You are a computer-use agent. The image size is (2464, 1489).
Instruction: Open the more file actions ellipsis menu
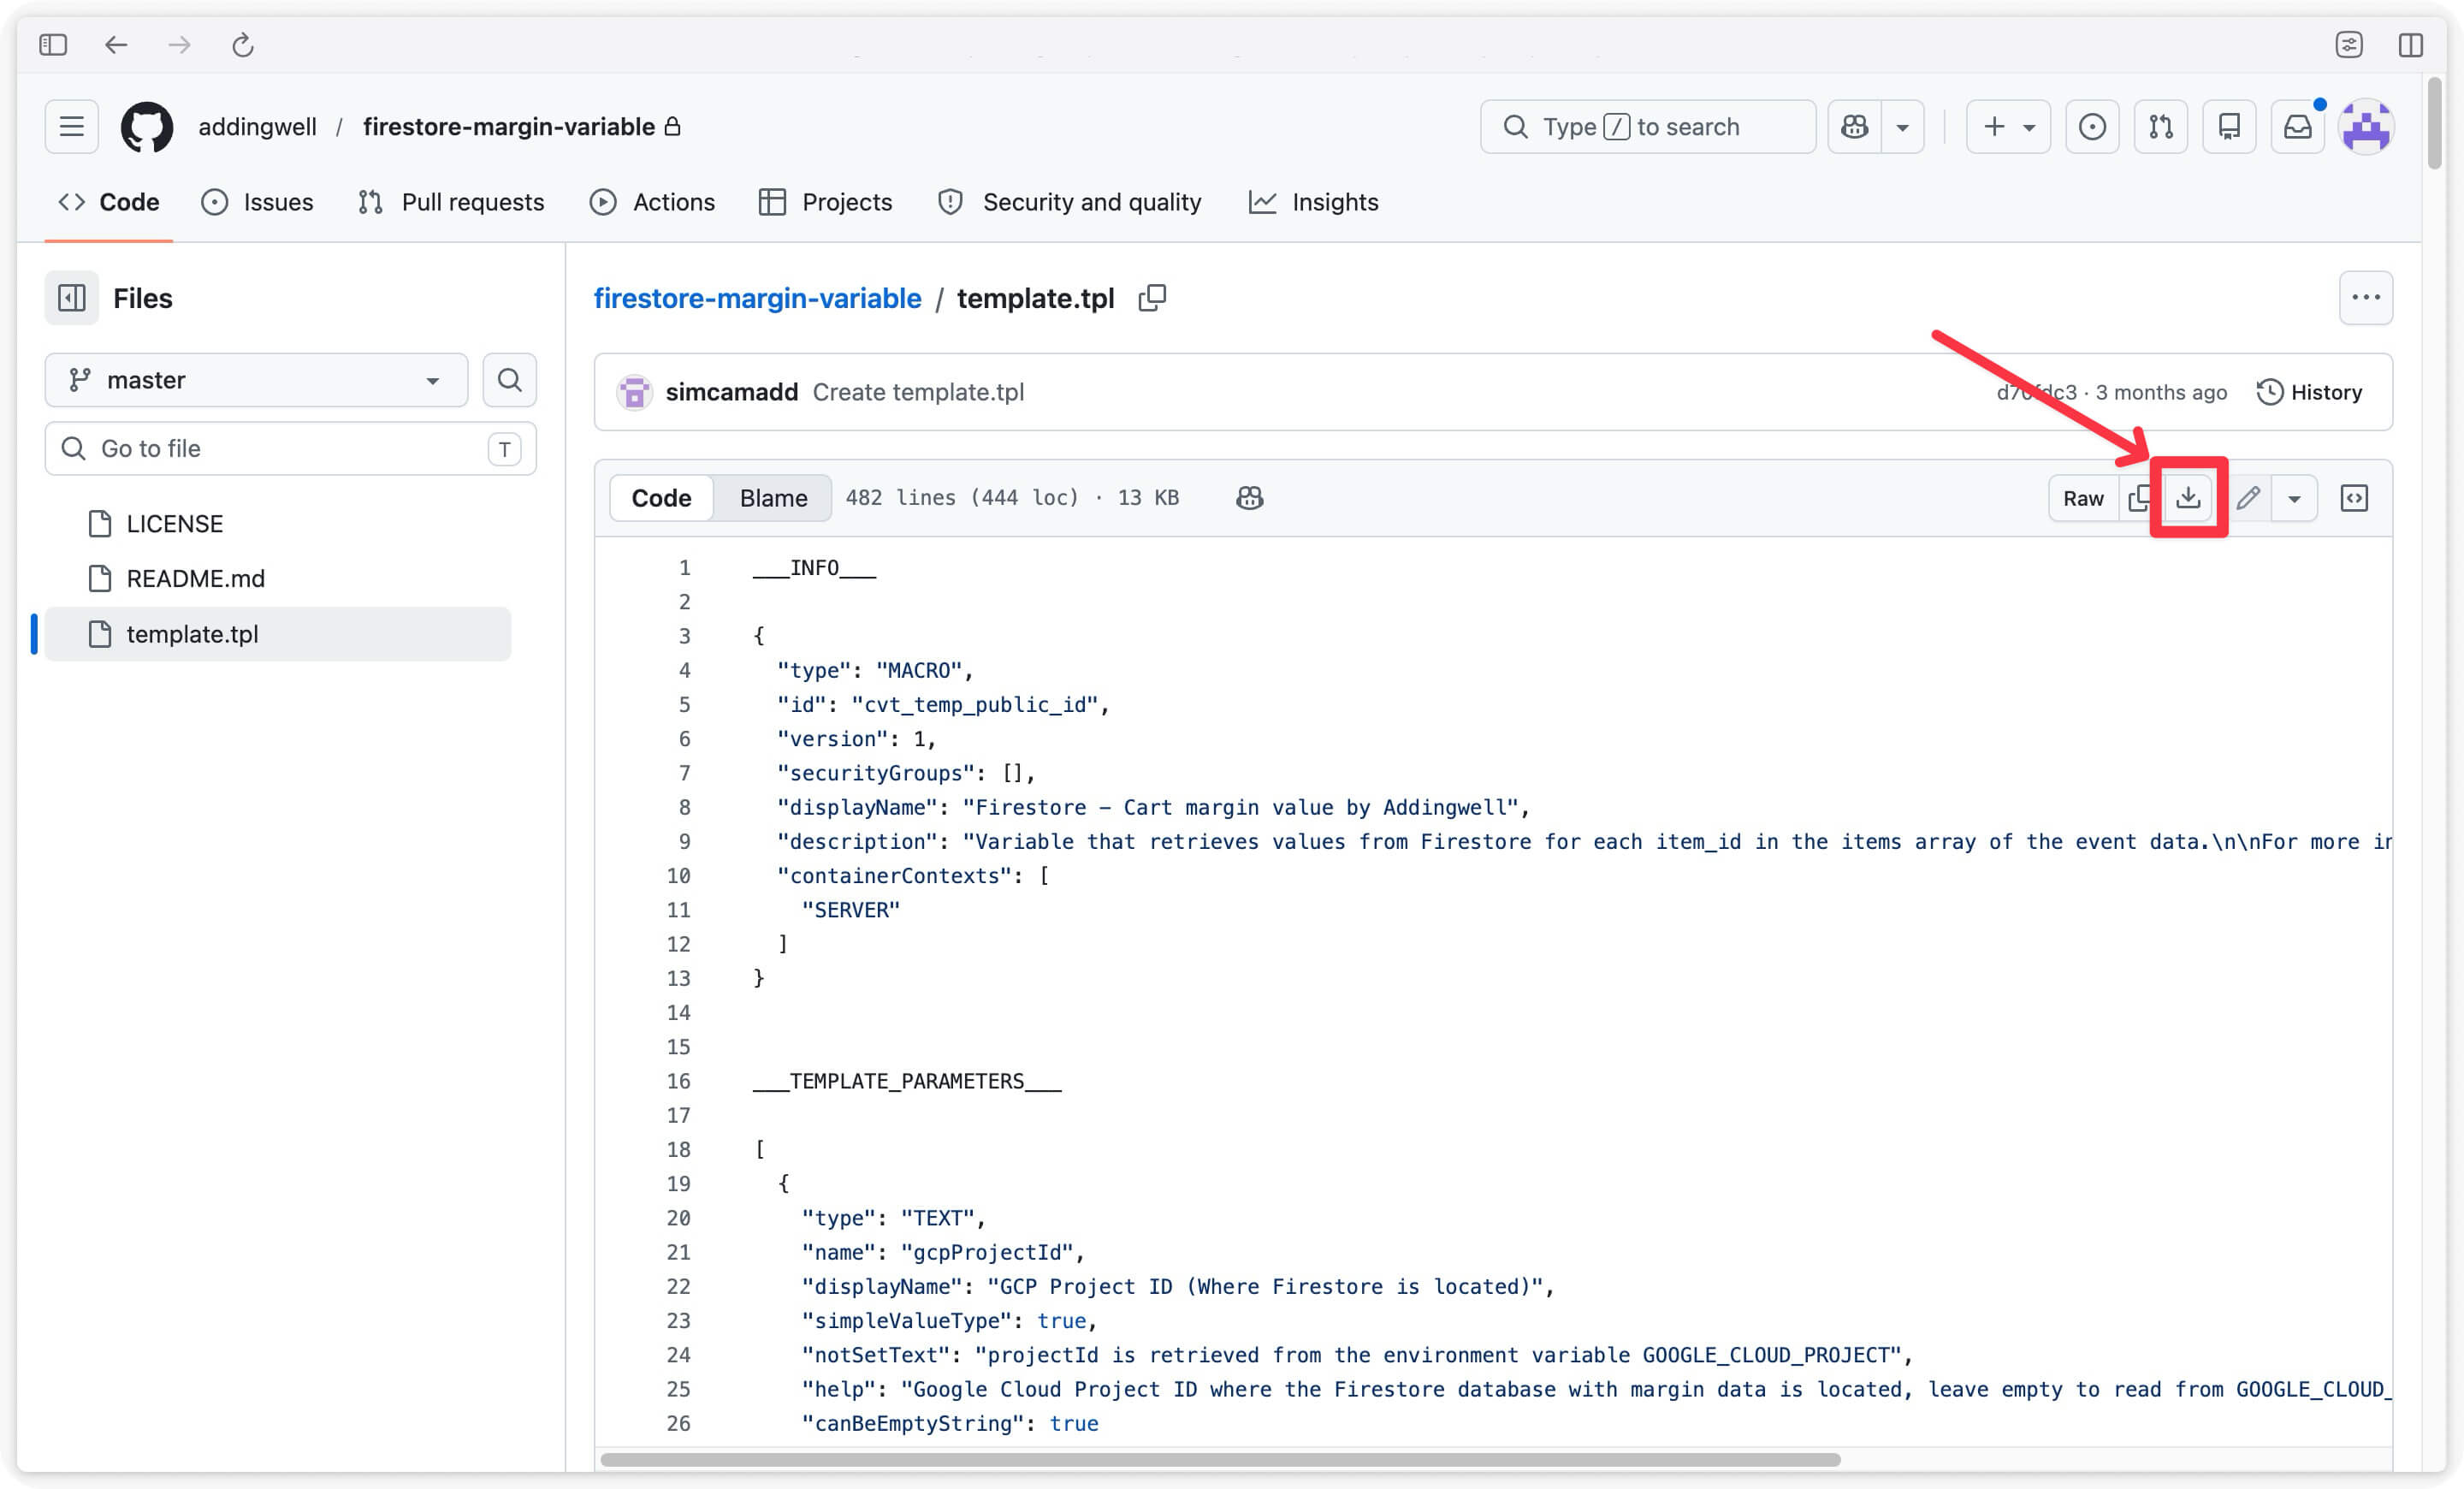[x=2365, y=298]
